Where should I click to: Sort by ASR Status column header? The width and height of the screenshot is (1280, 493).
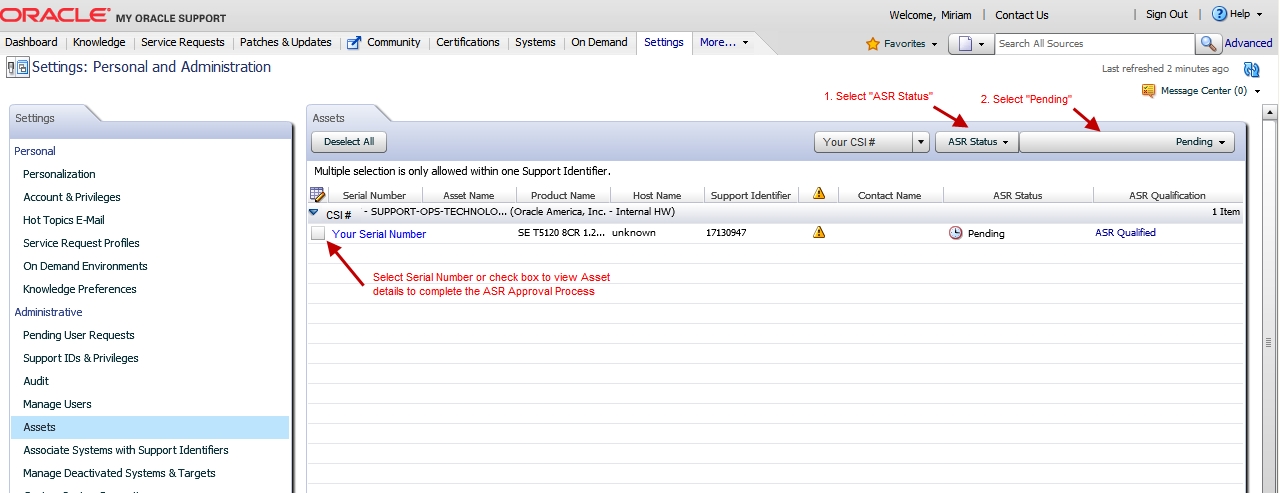click(1018, 195)
